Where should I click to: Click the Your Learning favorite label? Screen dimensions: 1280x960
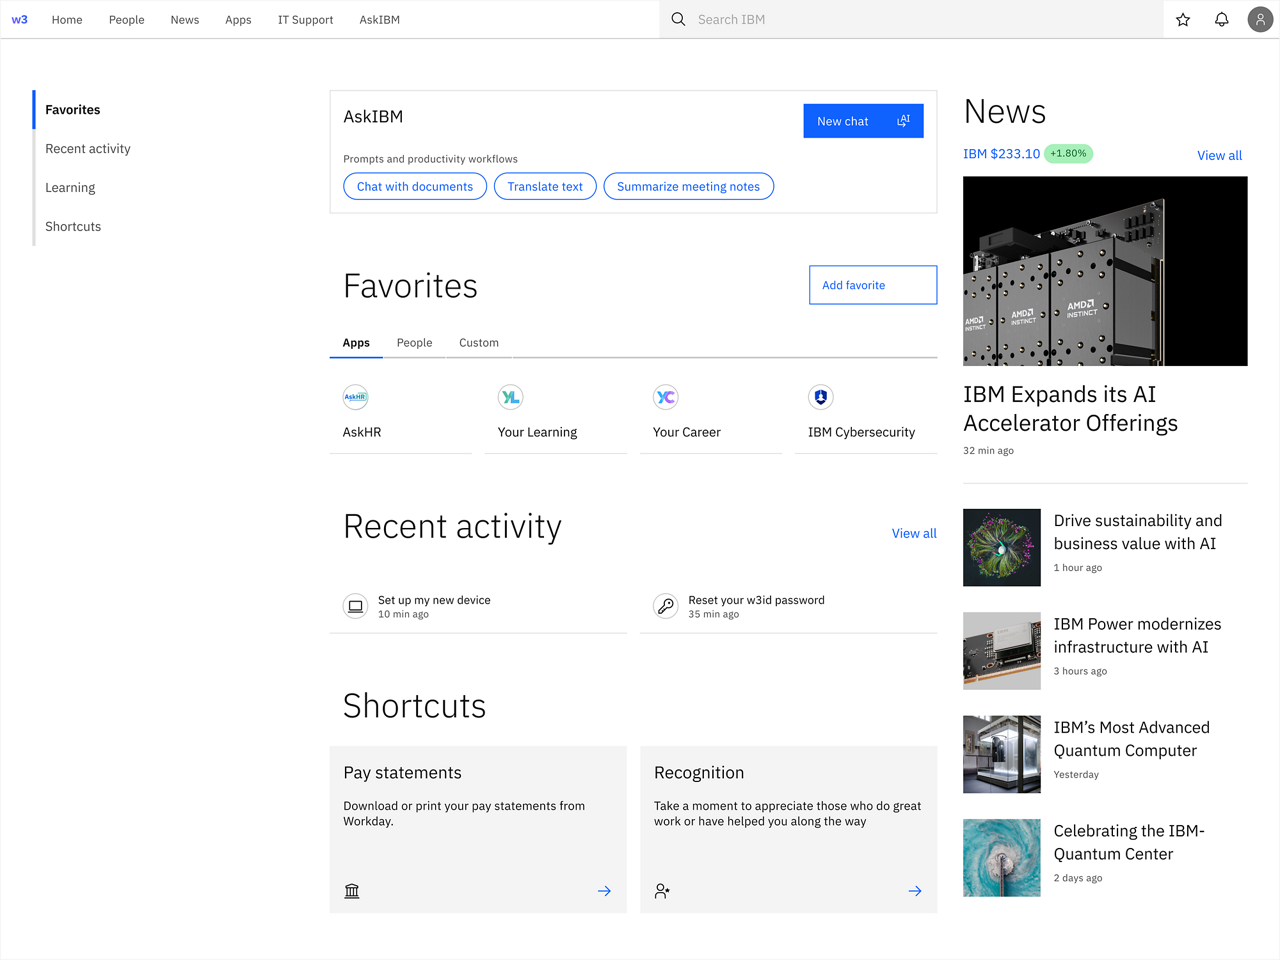pos(537,433)
